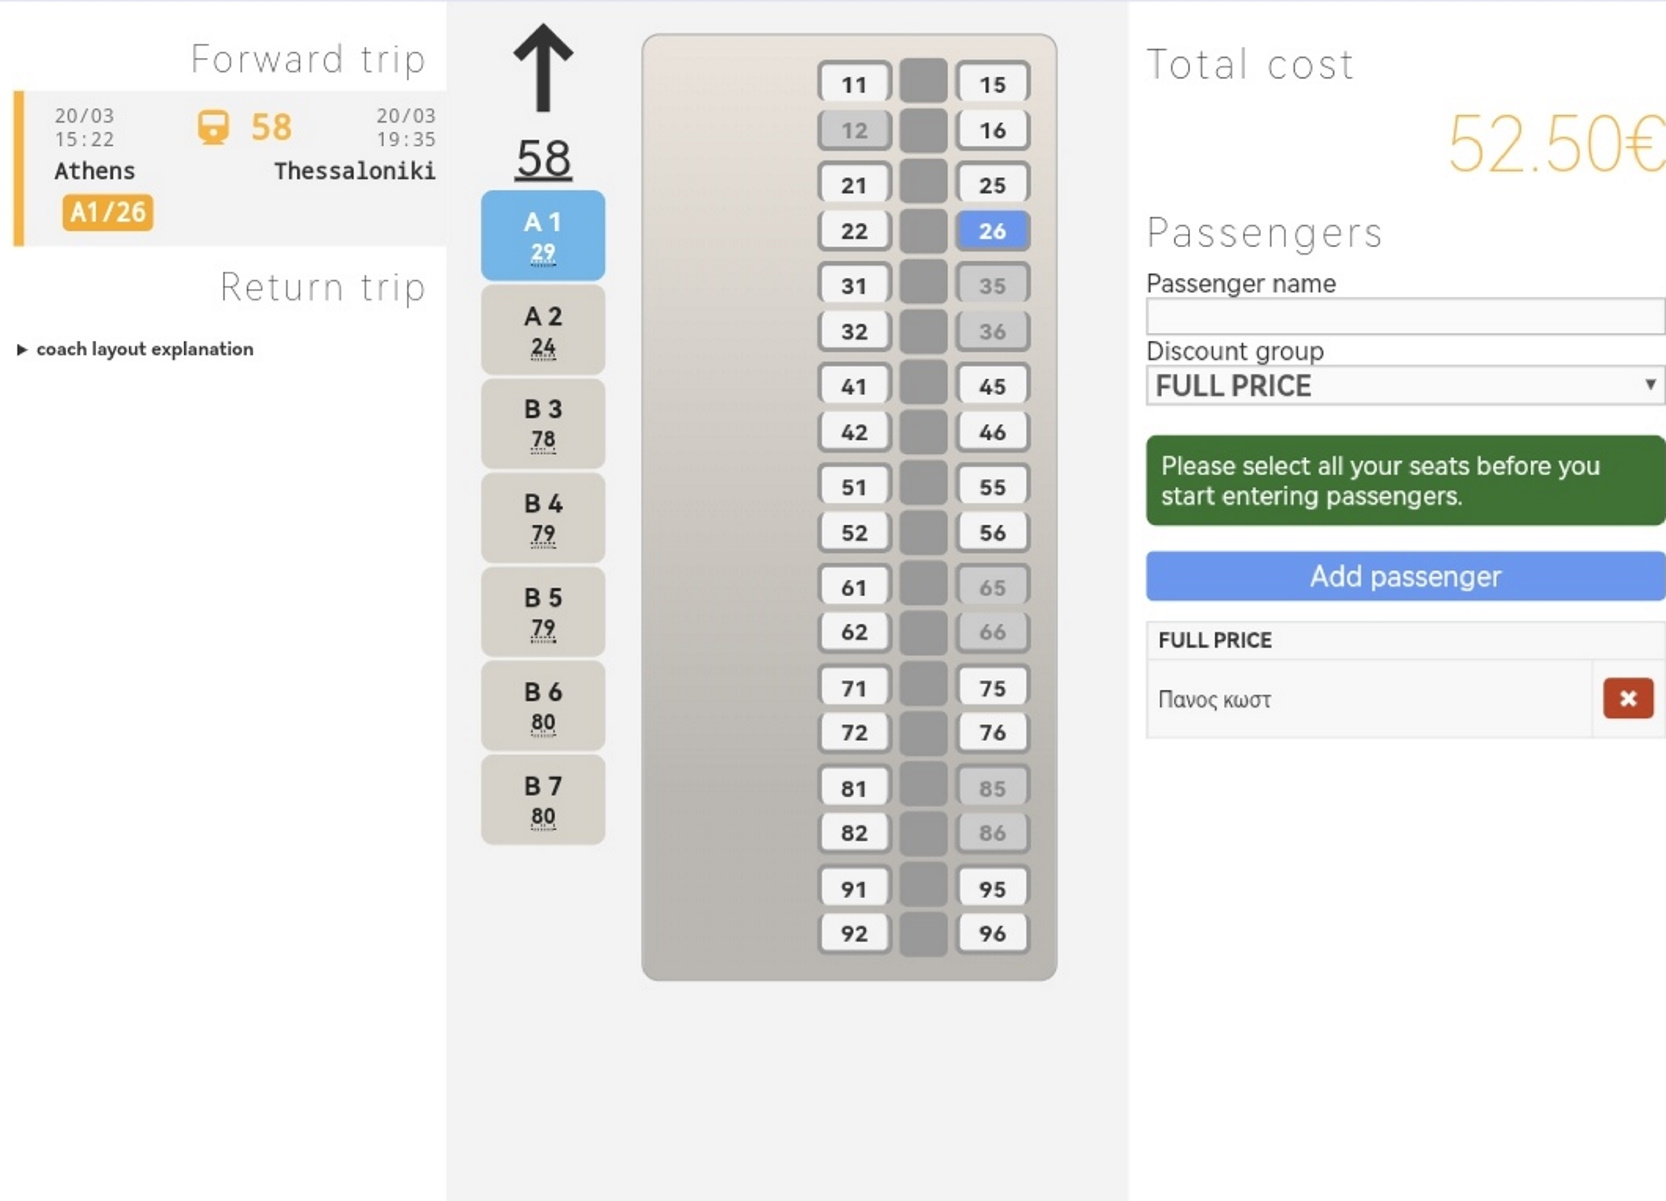Click the train number 58 link

pyautogui.click(x=543, y=158)
